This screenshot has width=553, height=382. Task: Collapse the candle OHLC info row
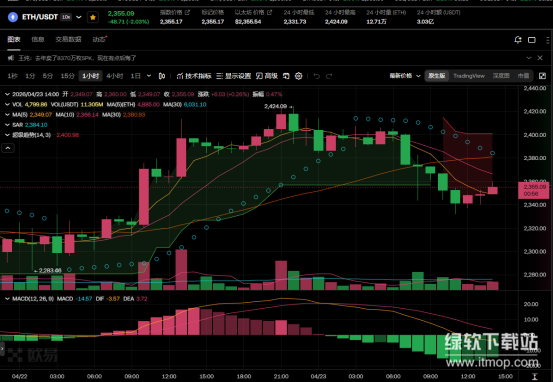(x=7, y=94)
